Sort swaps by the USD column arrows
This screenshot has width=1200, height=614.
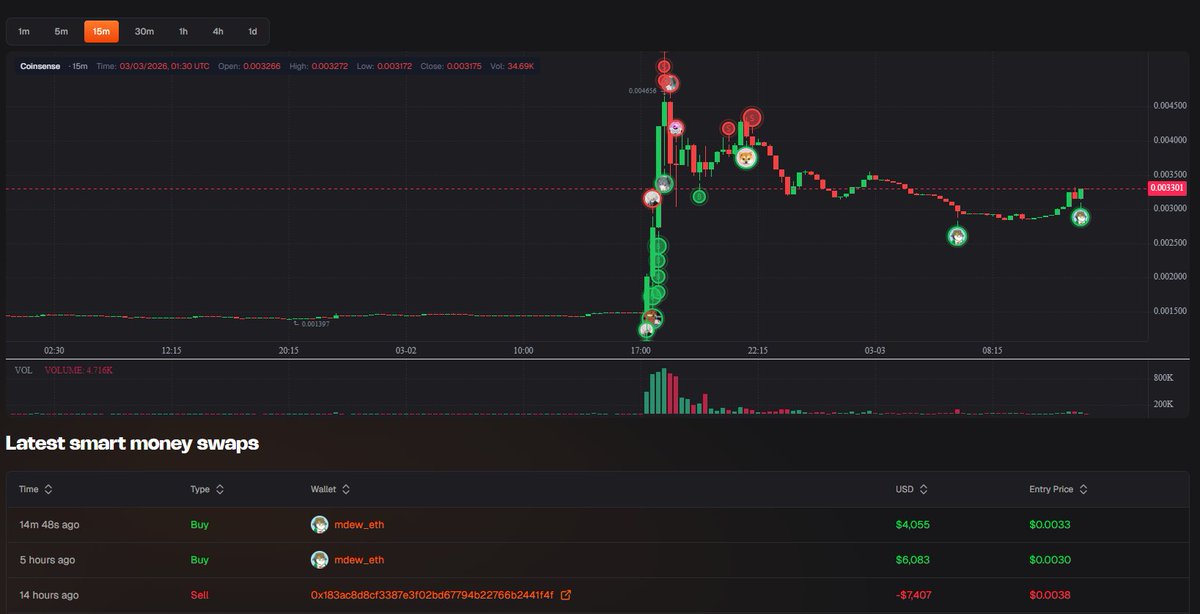[x=923, y=490]
